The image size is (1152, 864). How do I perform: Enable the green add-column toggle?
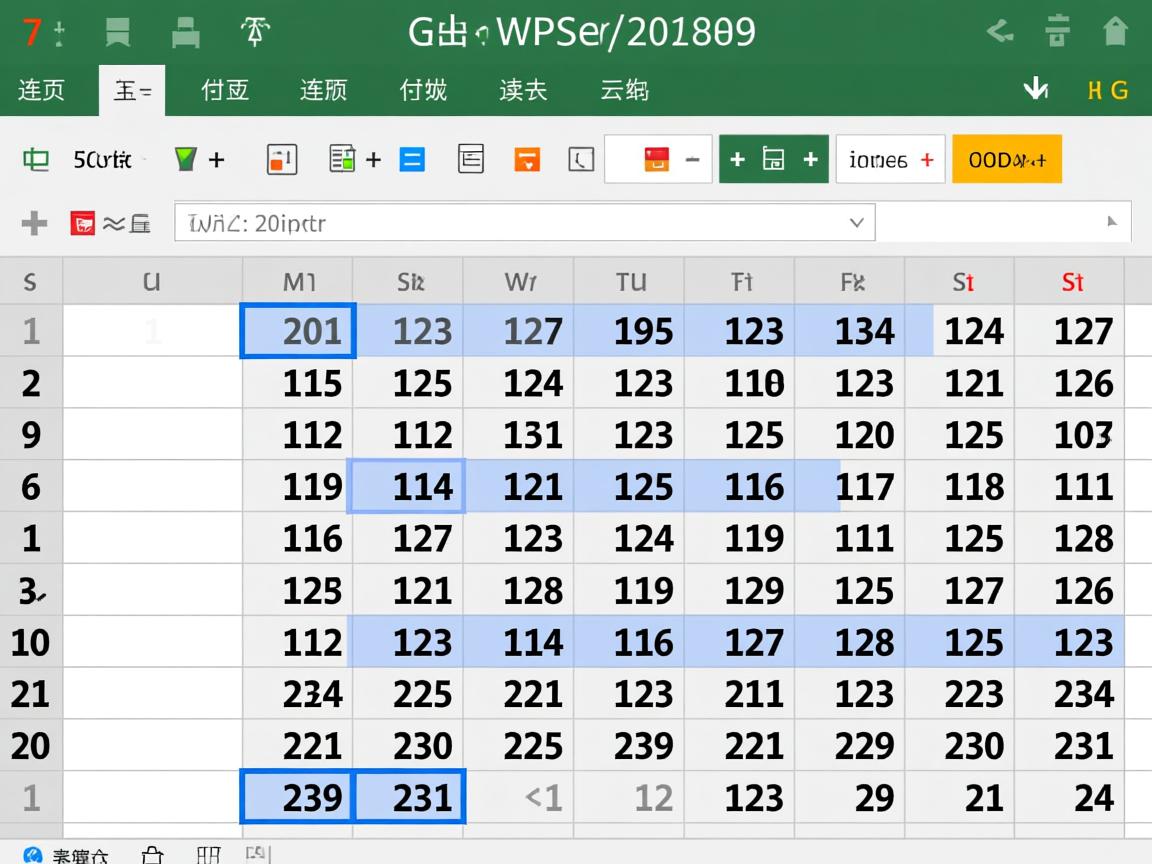[x=773, y=158]
